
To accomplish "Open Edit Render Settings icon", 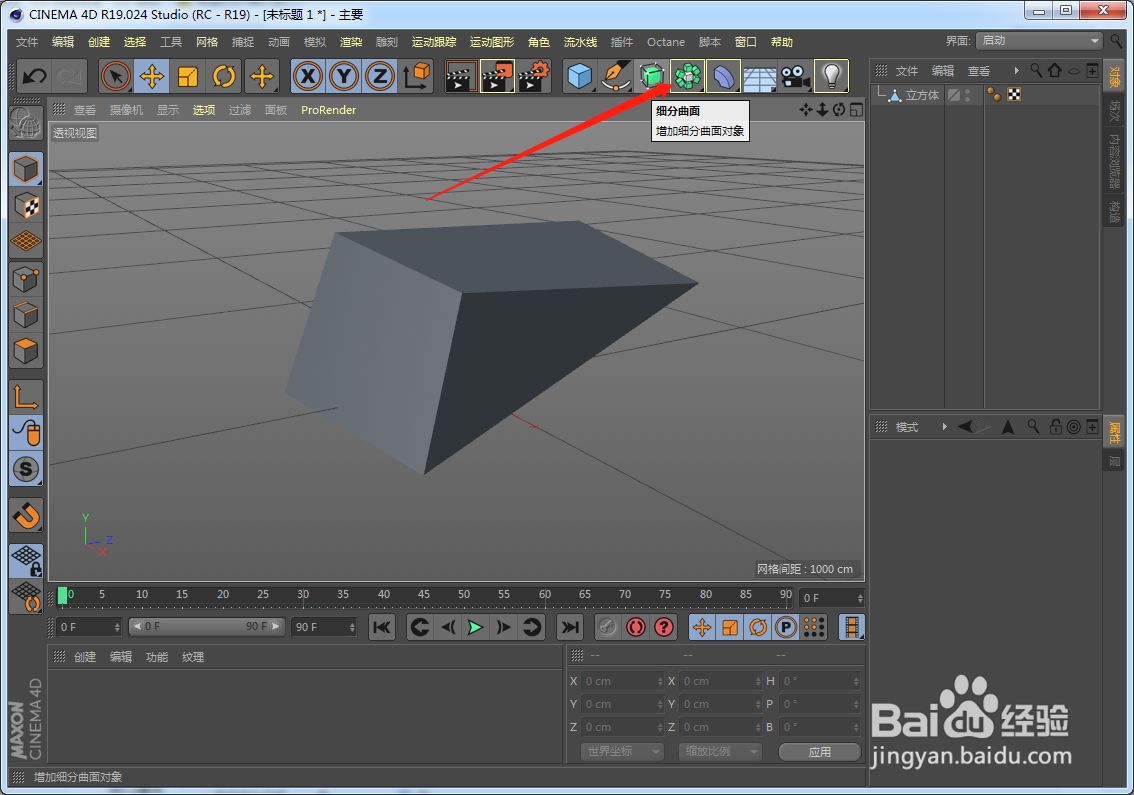I will coord(533,76).
